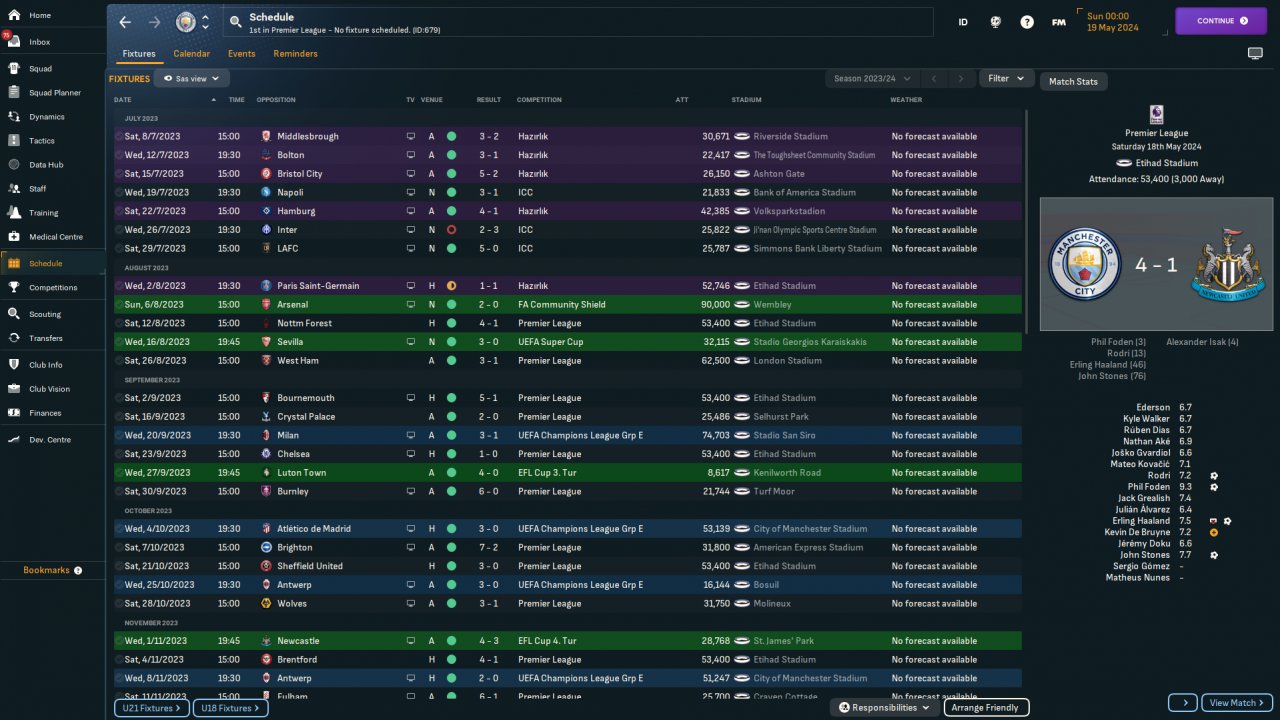Click the Squad Planner clipboard icon
The image size is (1280, 720).
14,93
